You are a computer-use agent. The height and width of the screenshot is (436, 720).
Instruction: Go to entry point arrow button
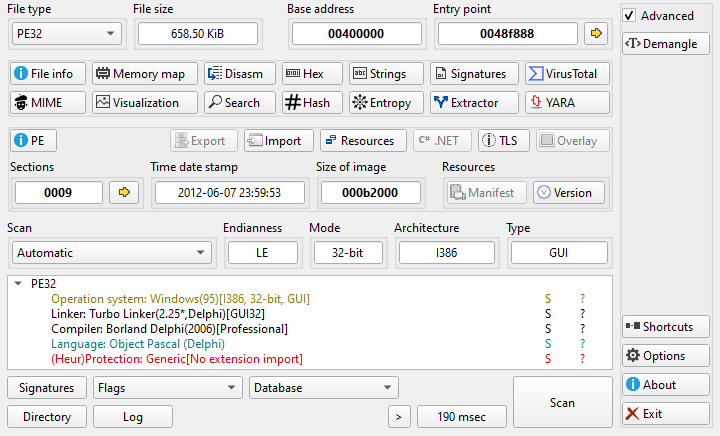pyautogui.click(x=596, y=33)
